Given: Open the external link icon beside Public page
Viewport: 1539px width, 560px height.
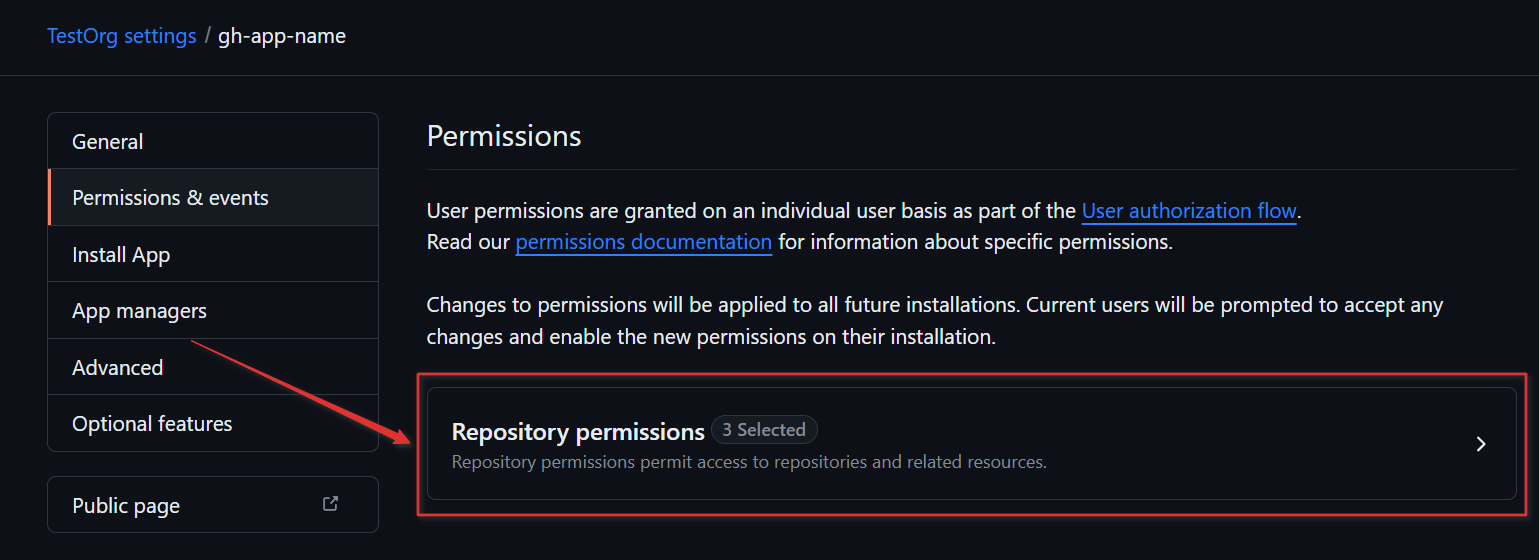Looking at the screenshot, I should pyautogui.click(x=330, y=504).
